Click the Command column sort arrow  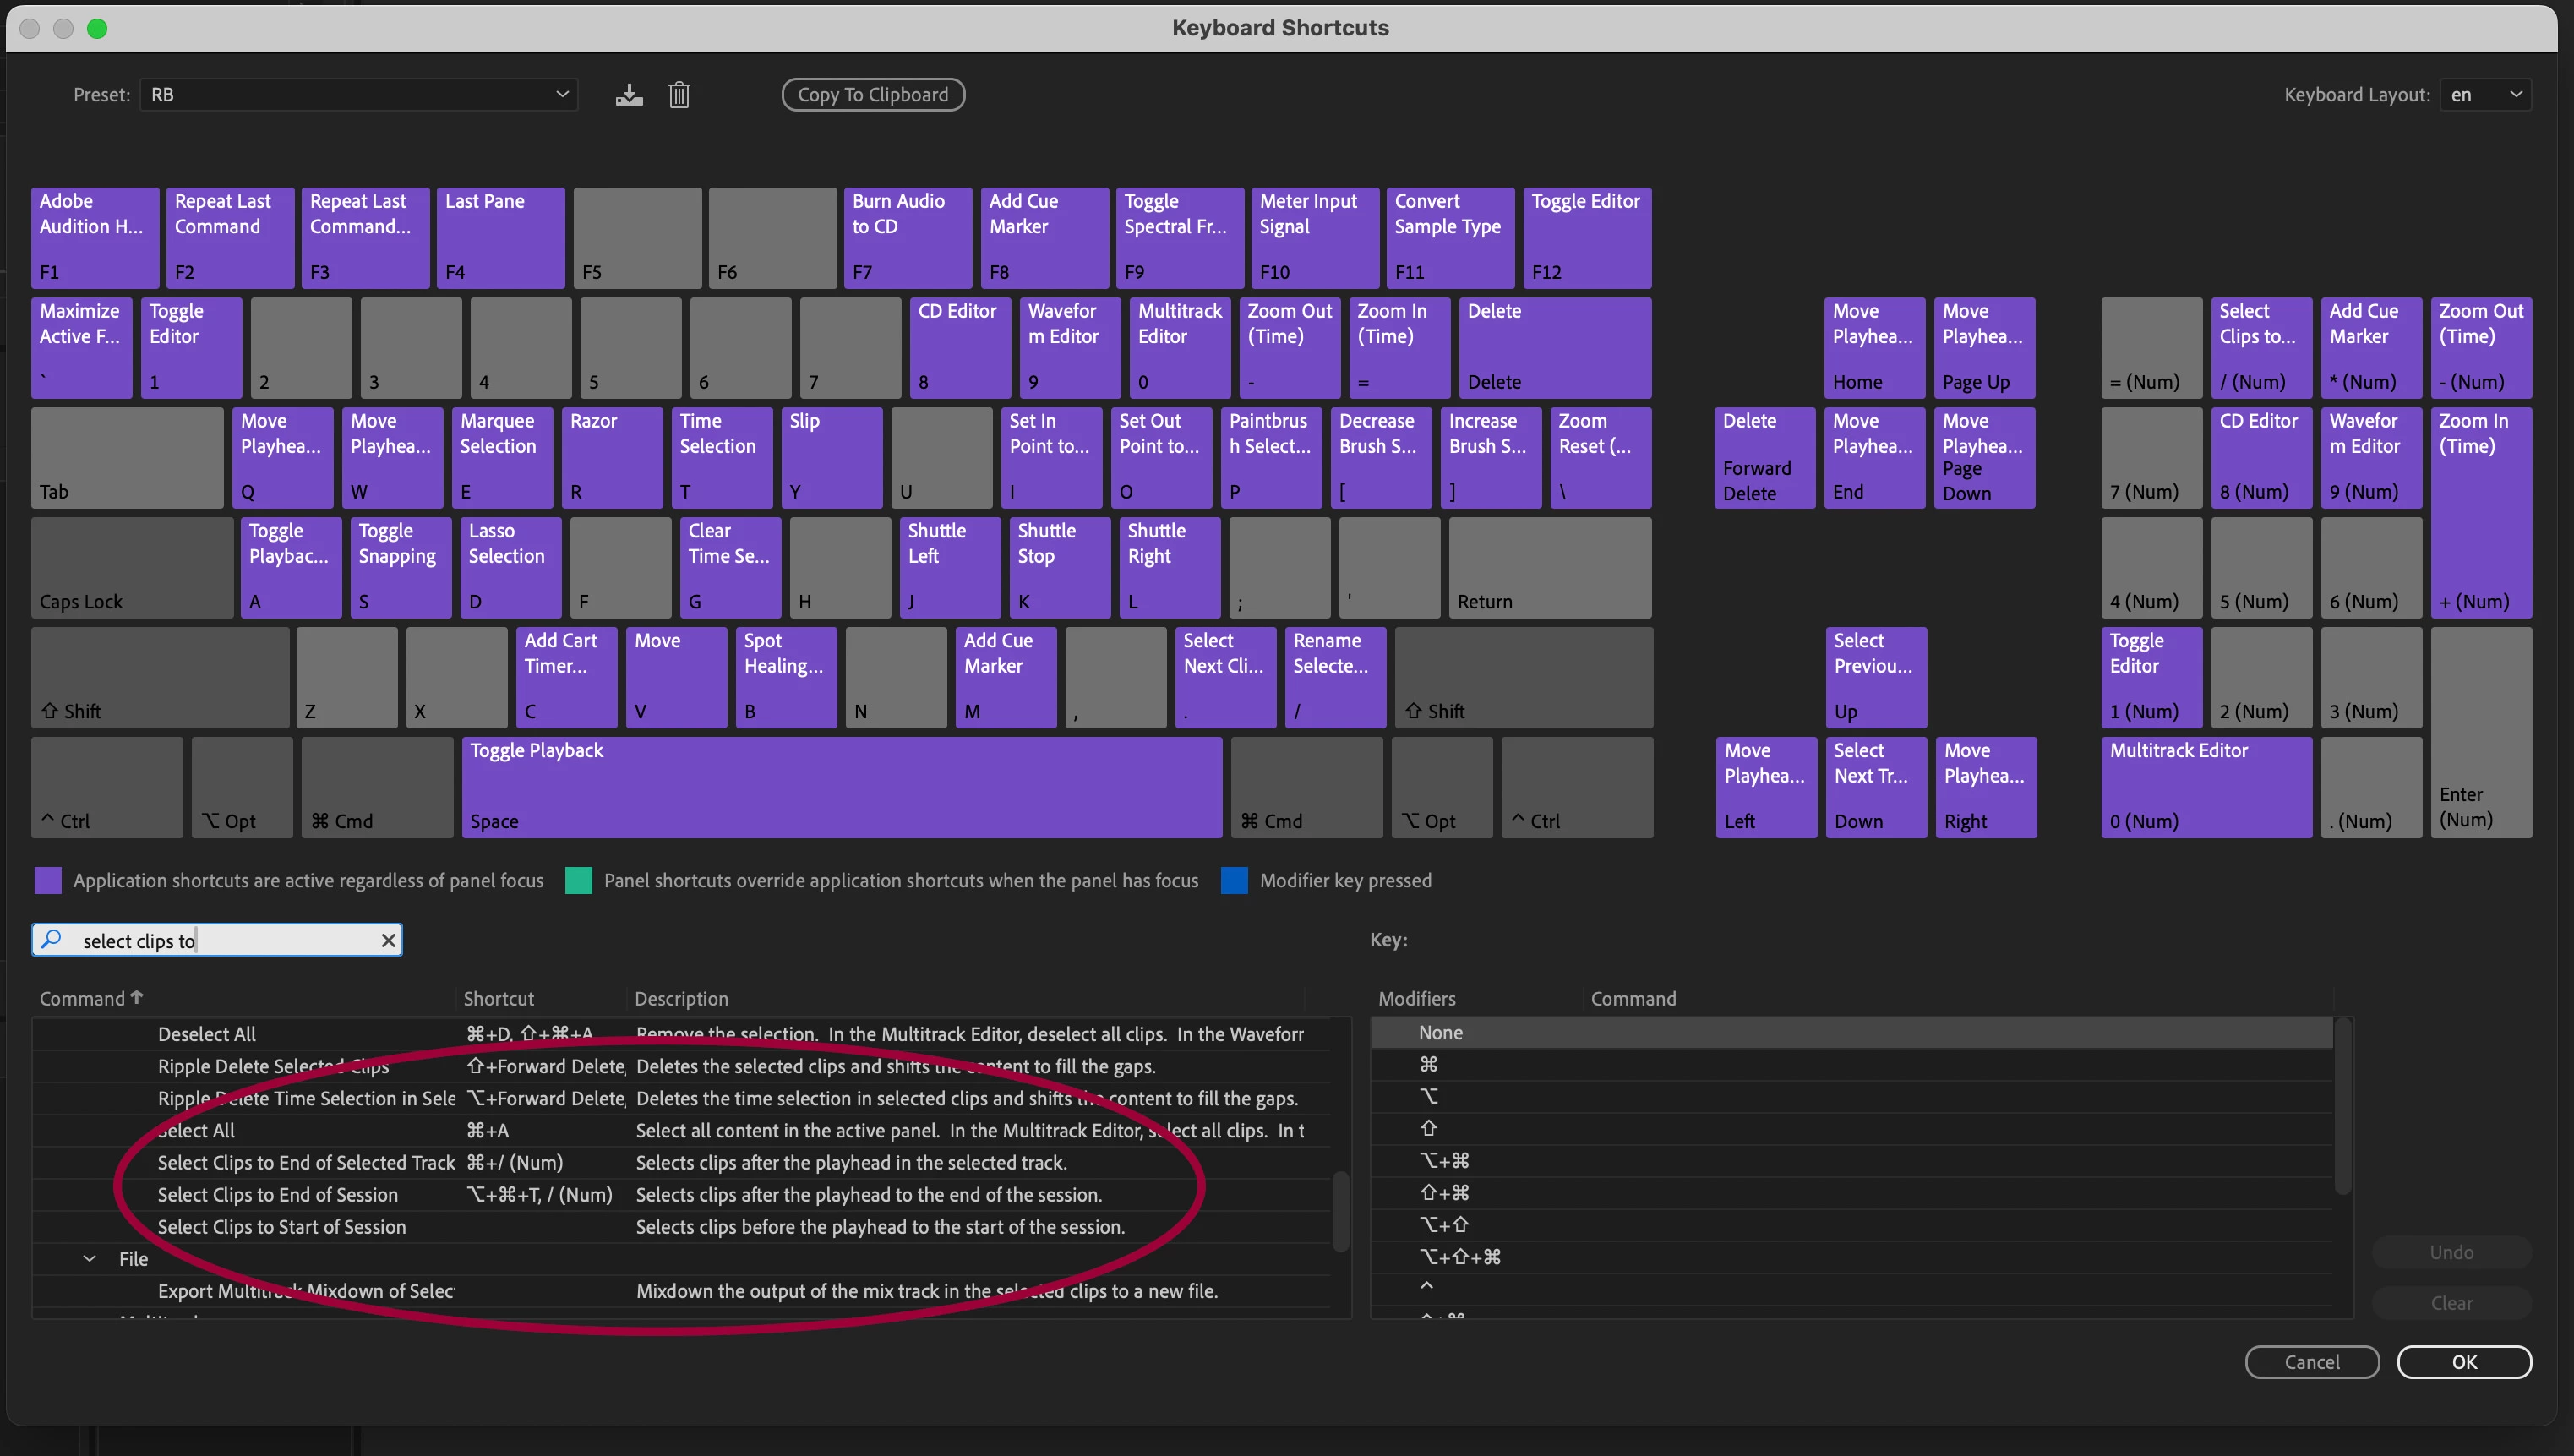pyautogui.click(x=137, y=997)
